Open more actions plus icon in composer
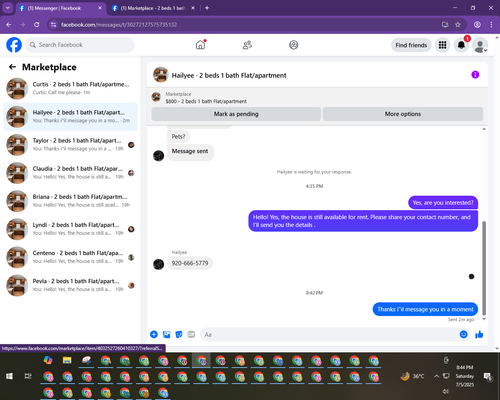The height and width of the screenshot is (400, 500). point(154,334)
